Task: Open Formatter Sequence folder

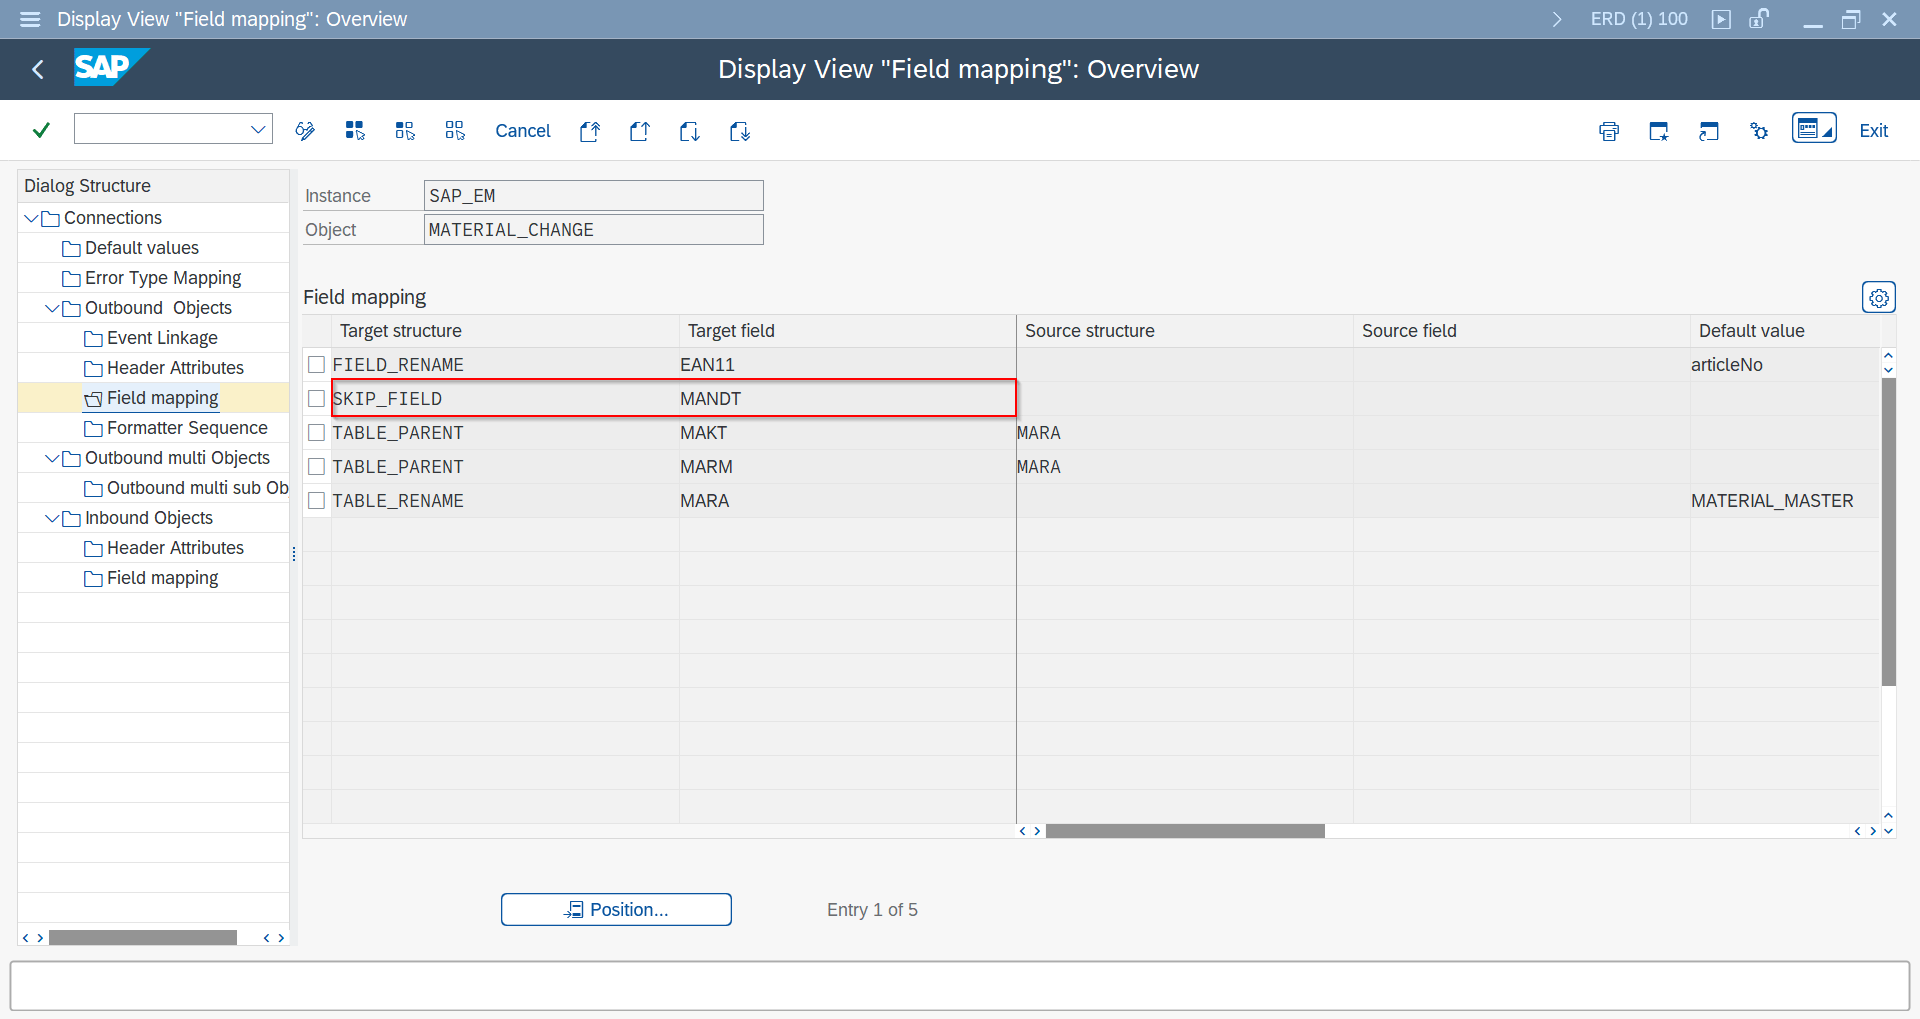Action: coord(176,428)
